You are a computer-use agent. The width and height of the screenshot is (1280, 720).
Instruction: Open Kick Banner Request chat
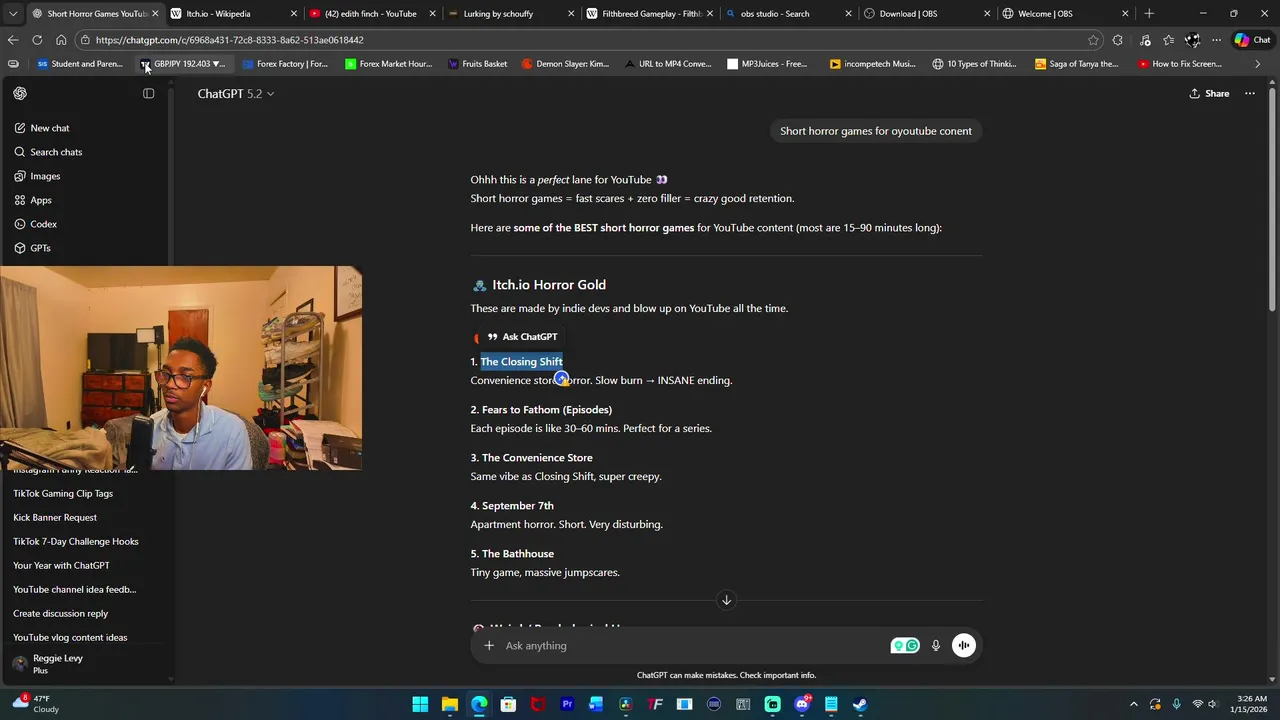click(55, 517)
